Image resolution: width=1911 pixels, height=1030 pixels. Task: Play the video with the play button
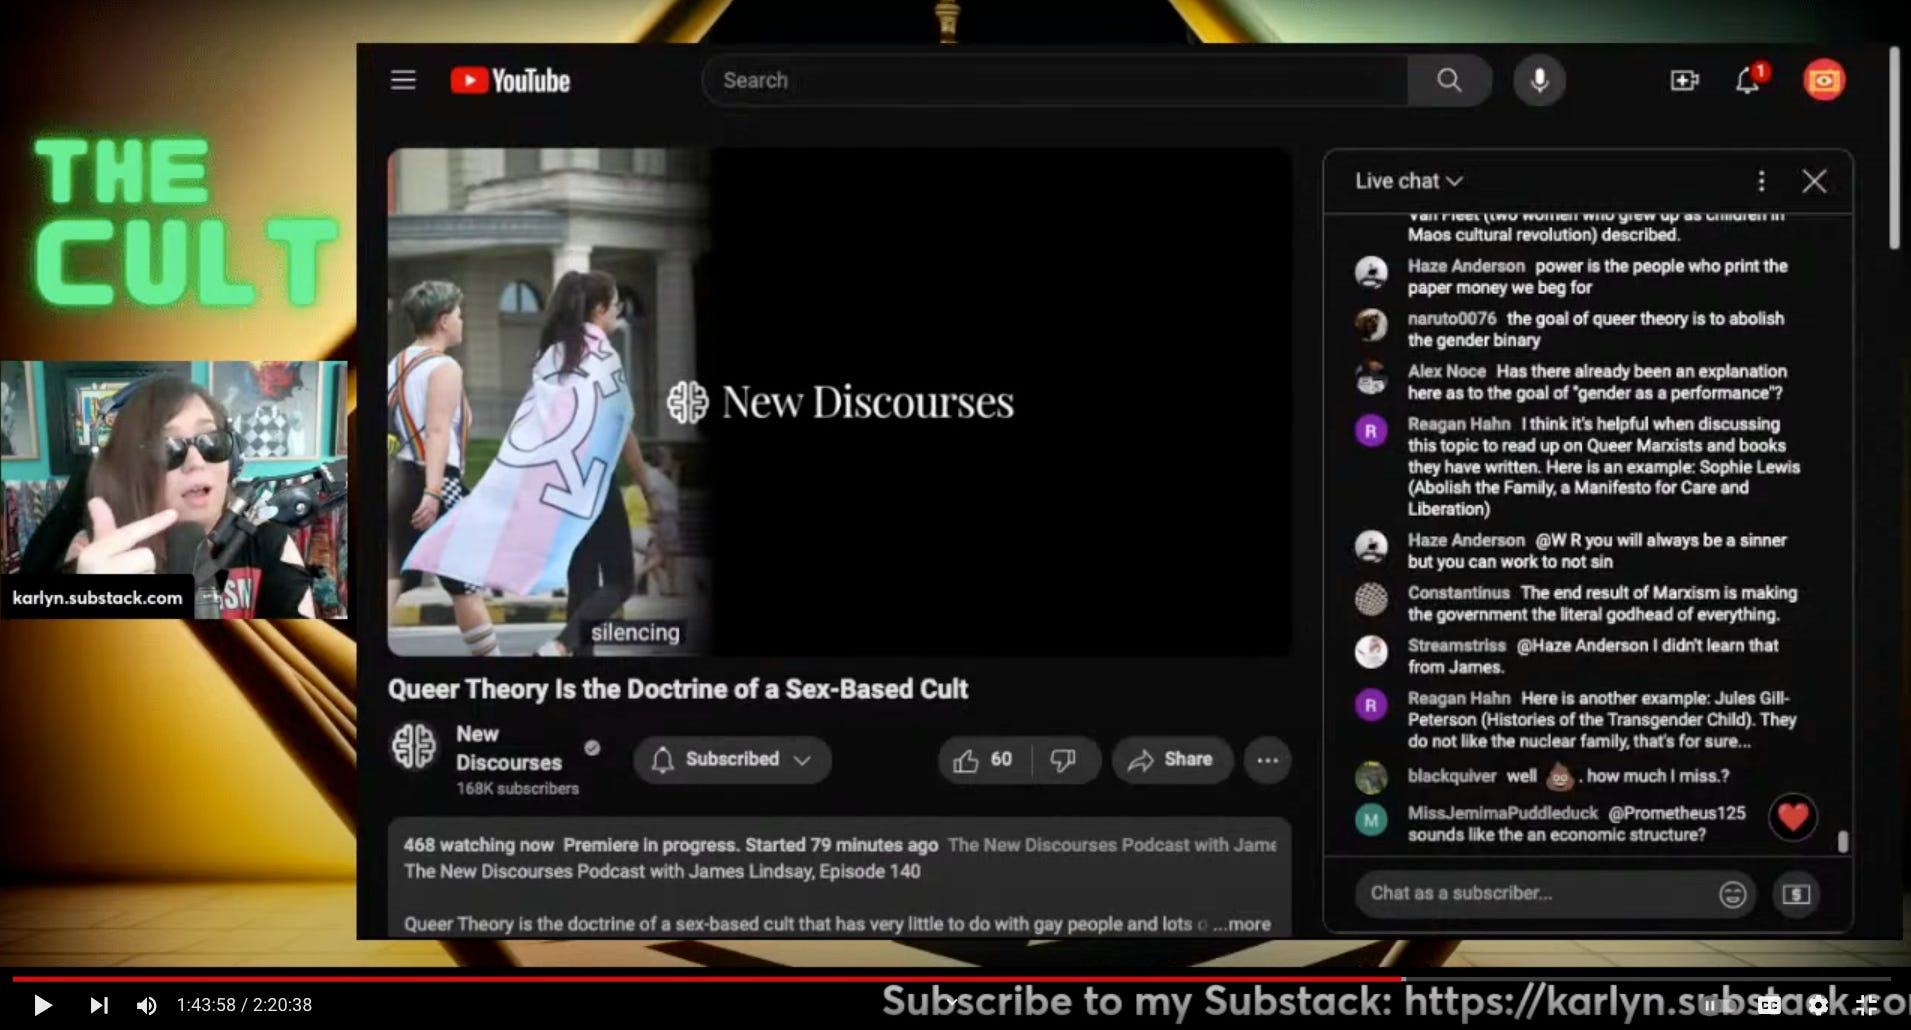42,1005
